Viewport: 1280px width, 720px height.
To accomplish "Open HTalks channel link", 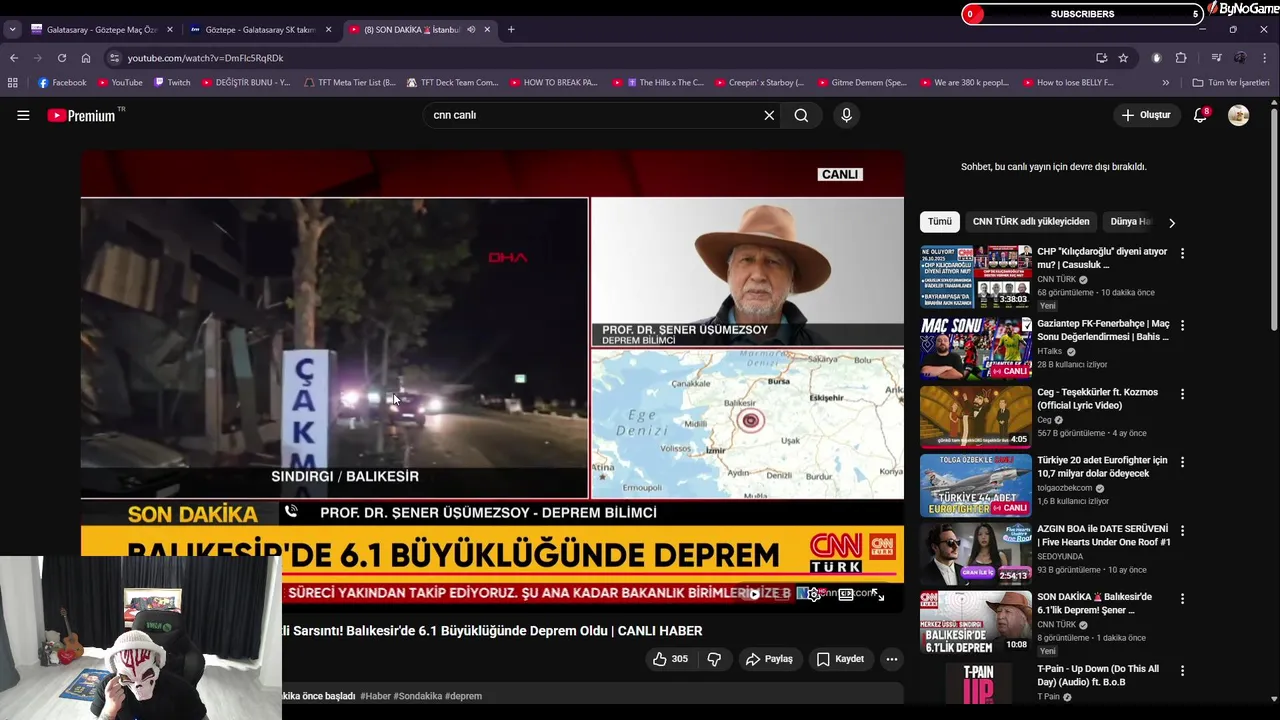I will 1050,352.
